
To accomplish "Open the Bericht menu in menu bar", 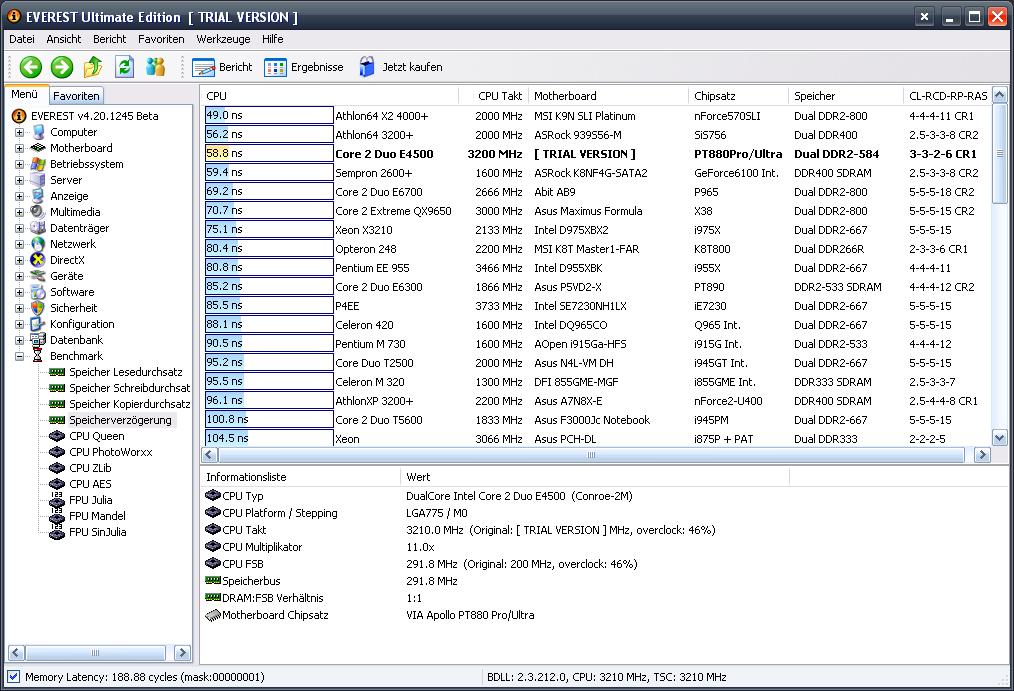I will point(109,39).
